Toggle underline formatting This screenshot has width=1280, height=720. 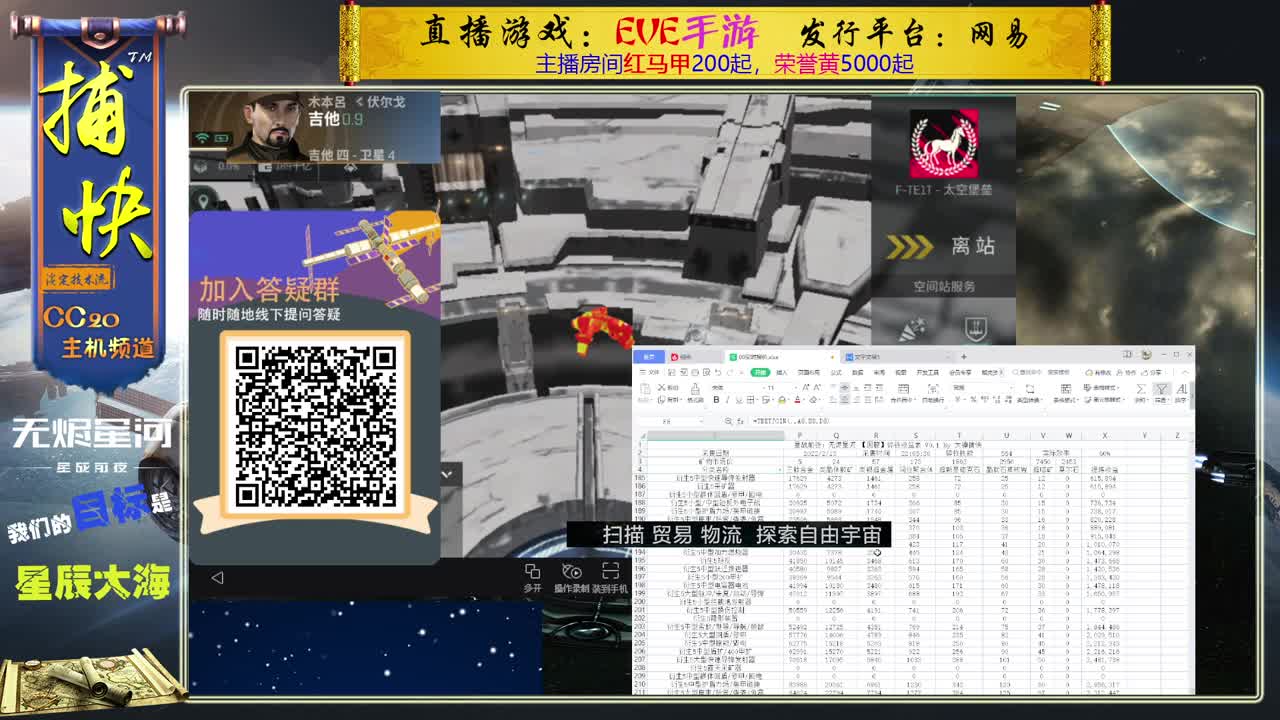pyautogui.click(x=739, y=400)
